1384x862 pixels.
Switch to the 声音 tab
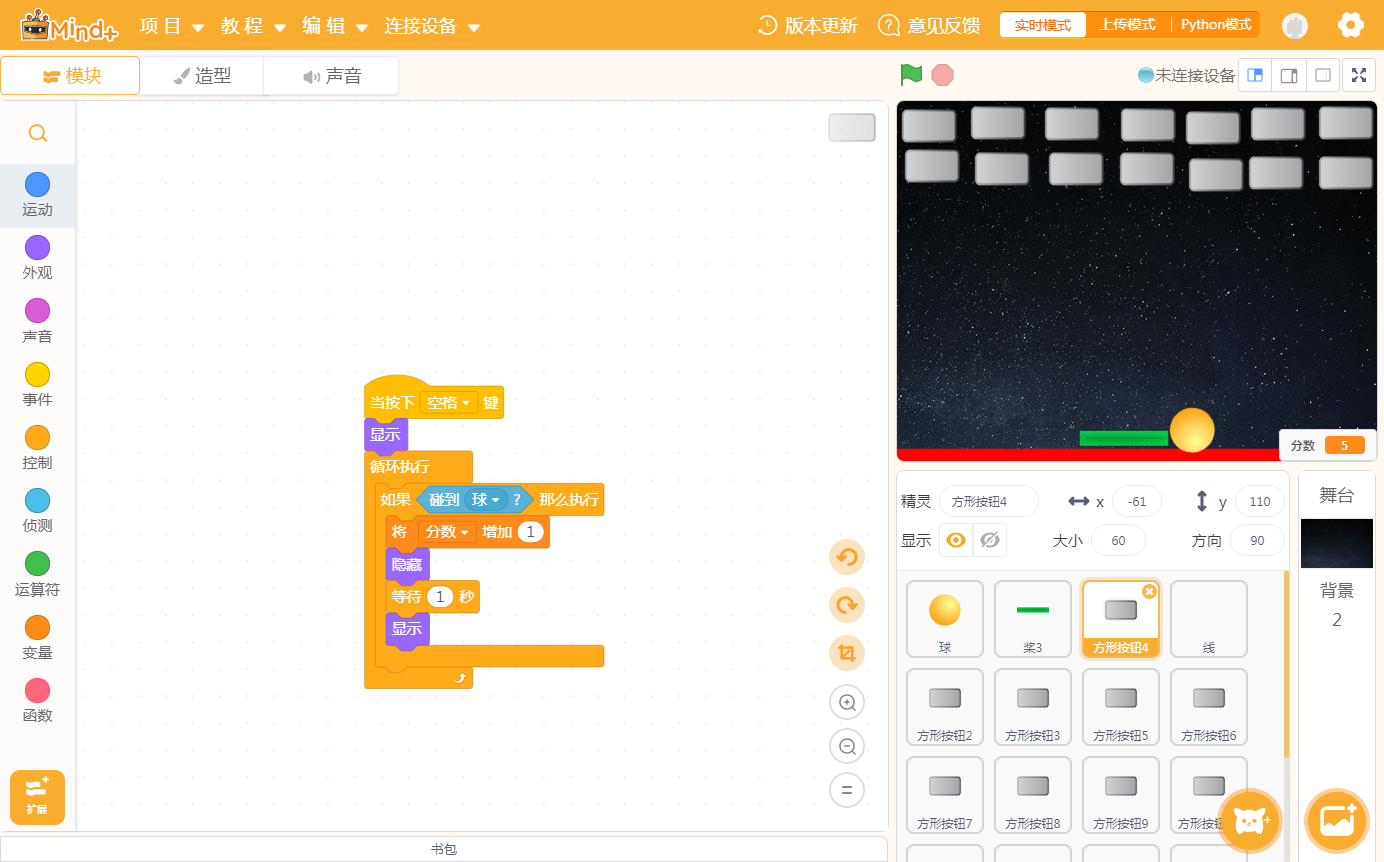tap(331, 76)
